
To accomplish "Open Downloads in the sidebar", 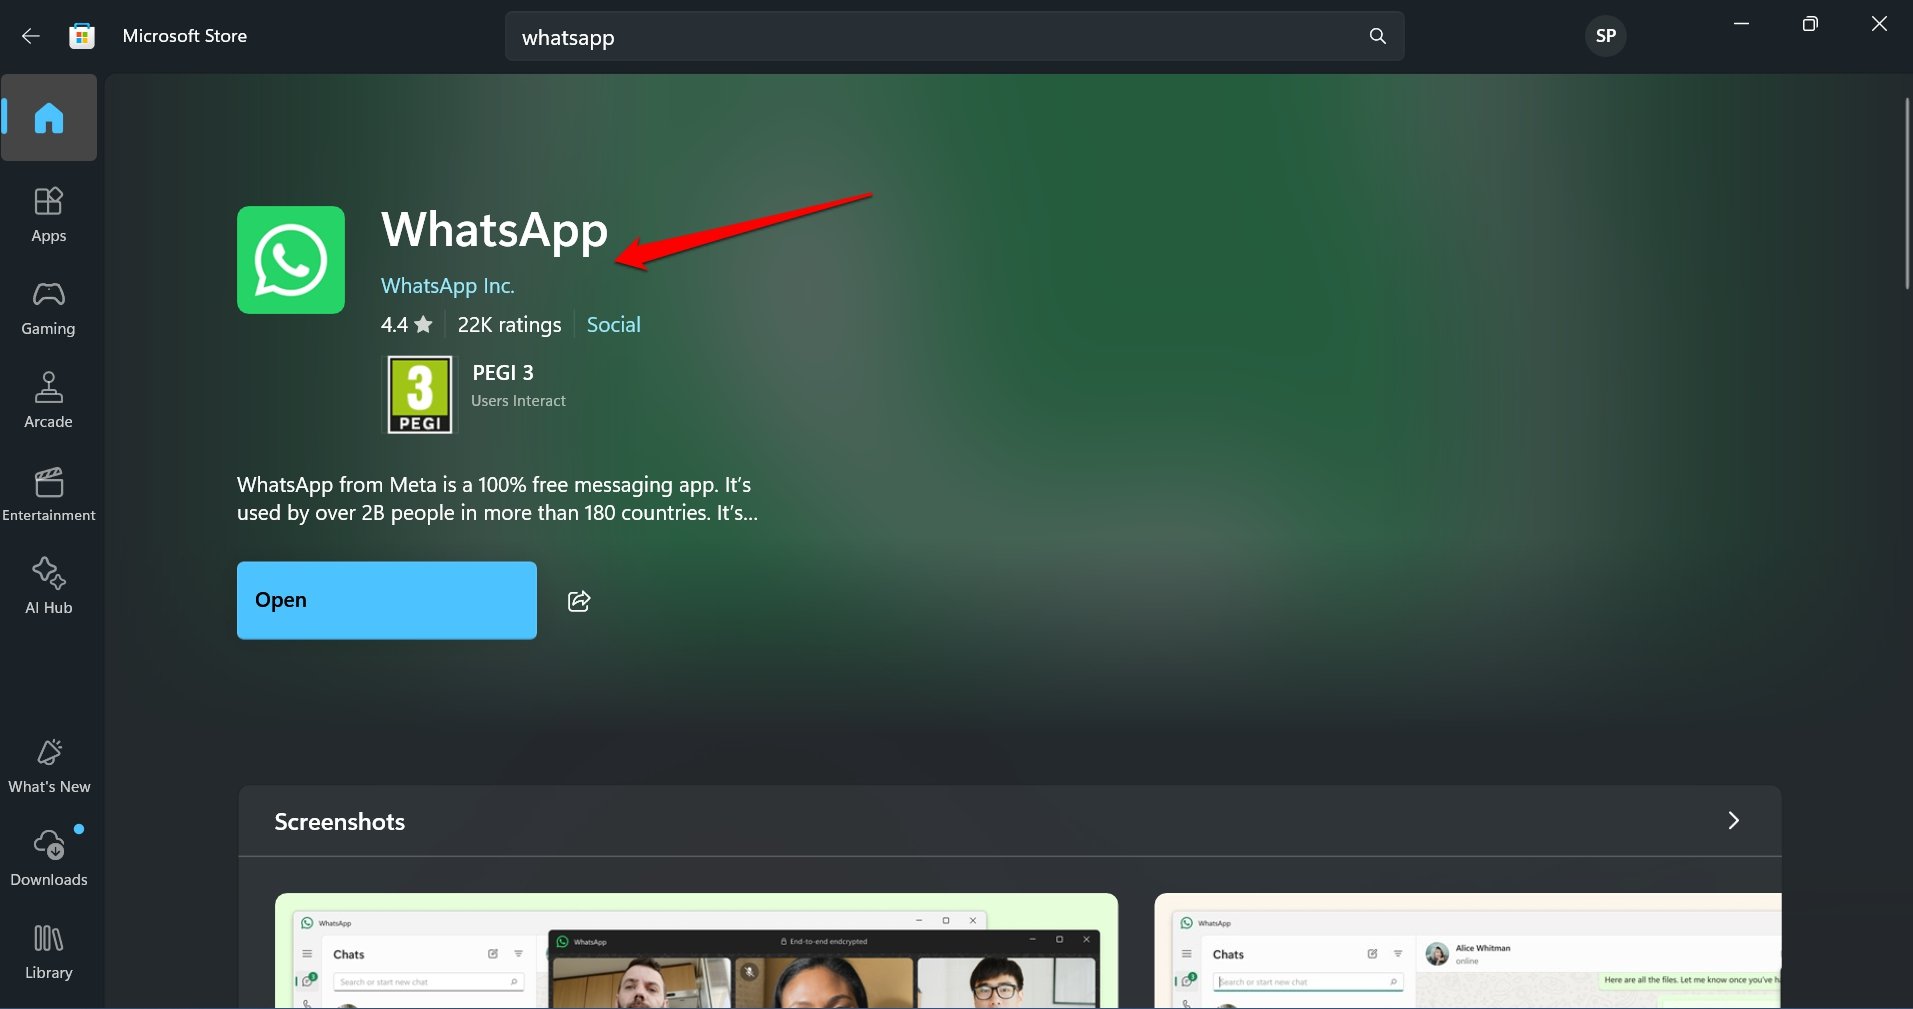I will (x=49, y=858).
